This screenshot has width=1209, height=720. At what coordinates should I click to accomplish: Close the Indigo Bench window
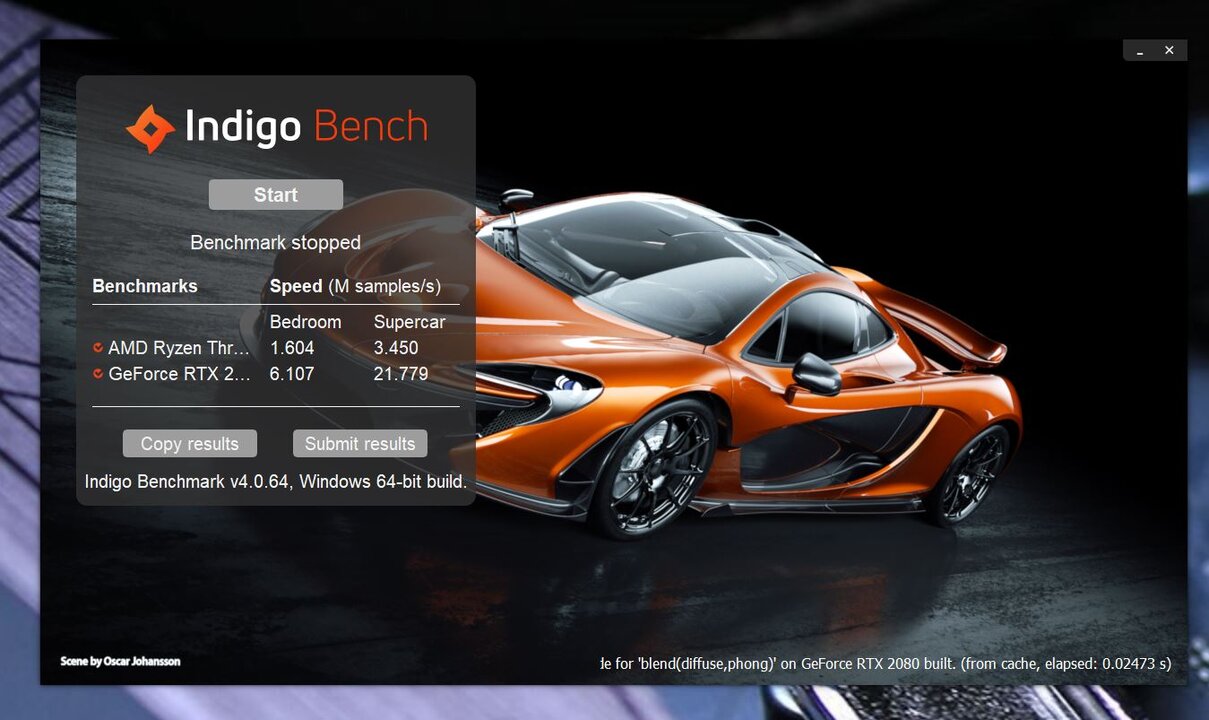pyautogui.click(x=1170, y=50)
